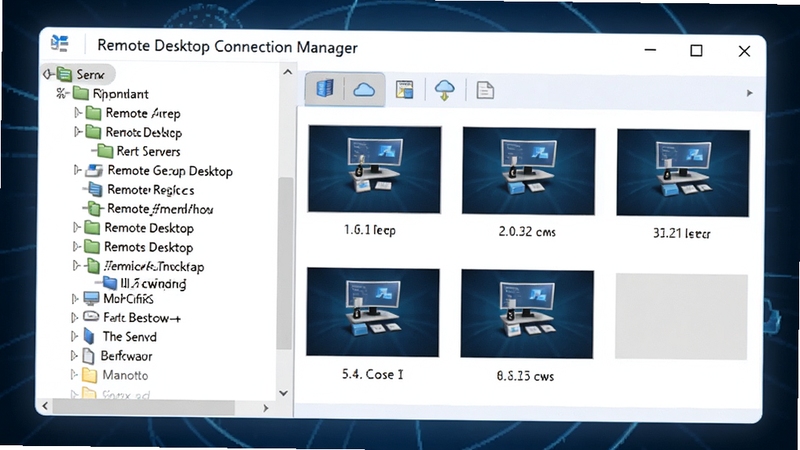
Task: Click the monitor icon beside 'MolrCifikS'
Action: click(91, 298)
